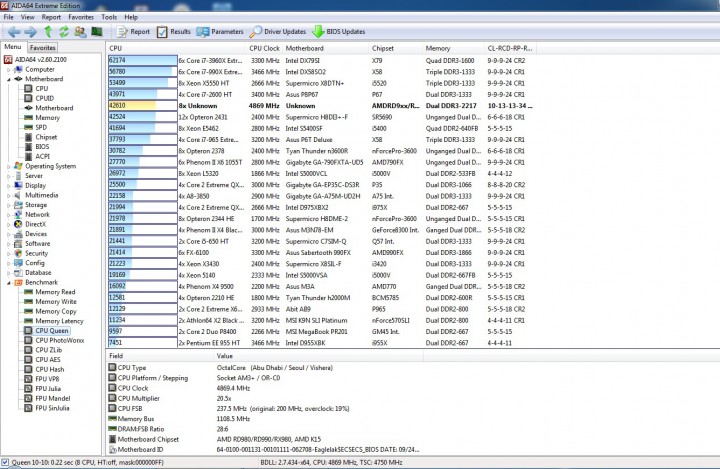This screenshot has height=469, width=720.
Task: Select Chipset in the tree
Action: pyautogui.click(x=46, y=137)
